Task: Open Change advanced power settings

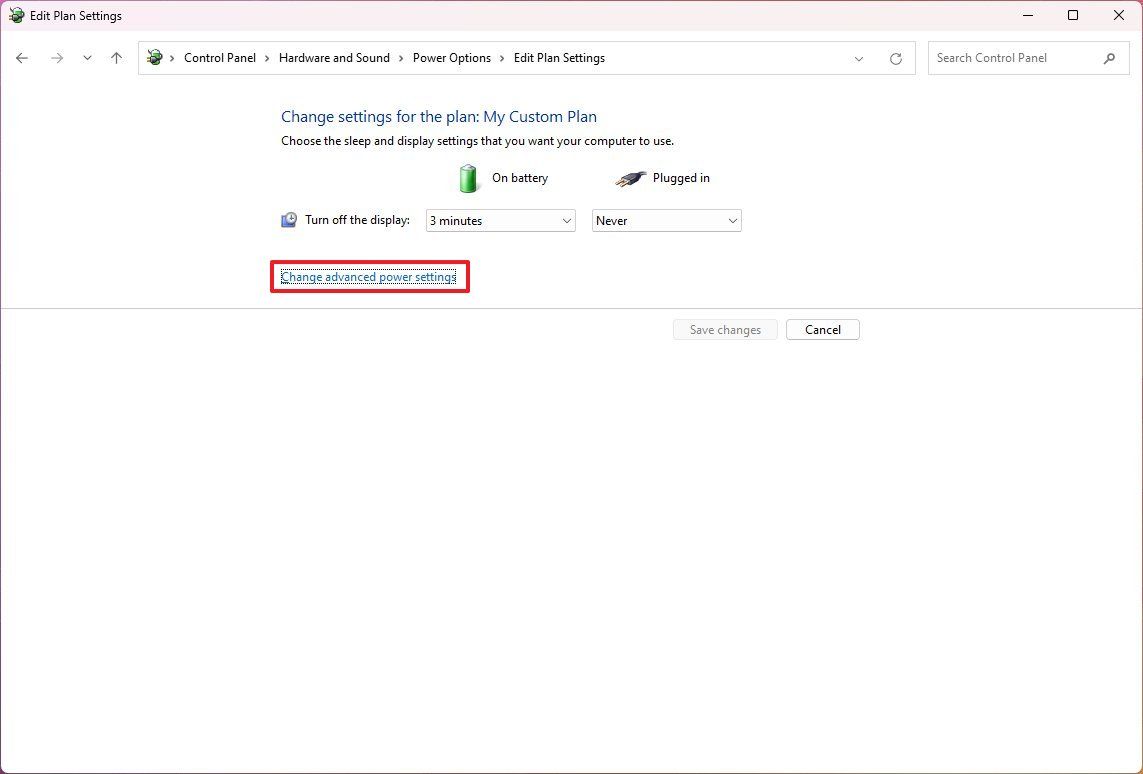Action: [x=369, y=276]
